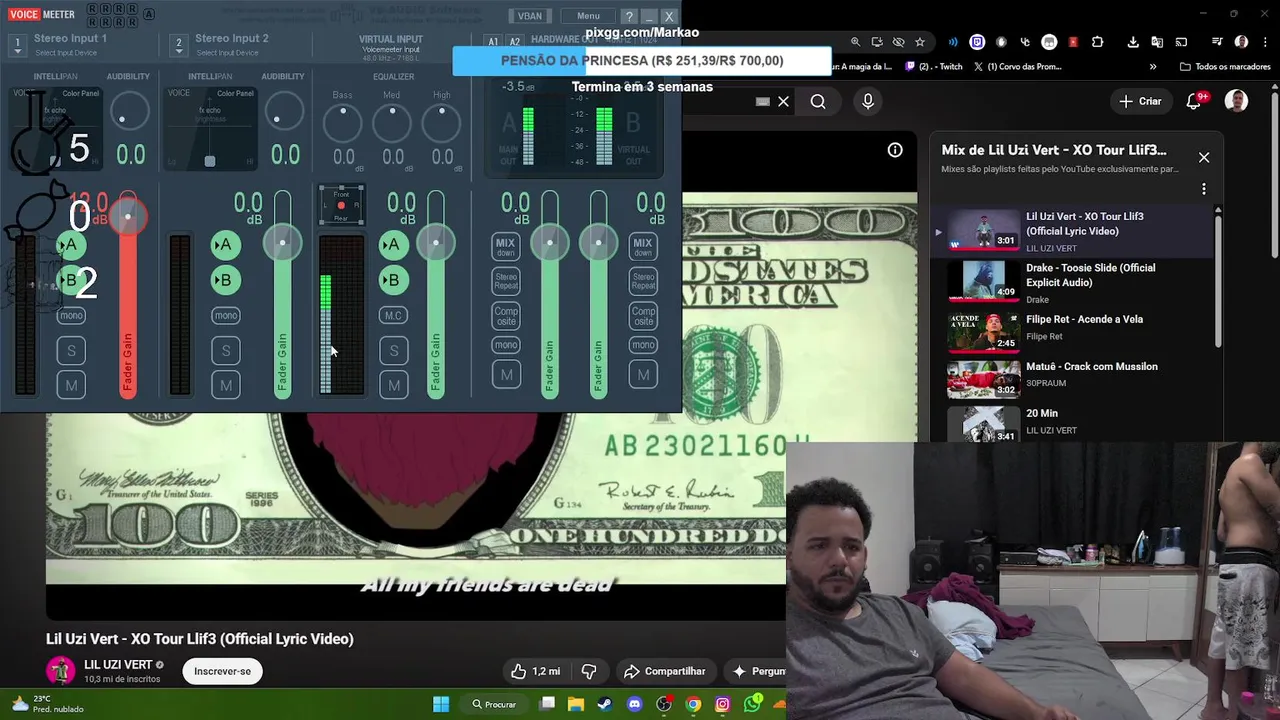
Task: Play Drake - Toosie Slide from playlist
Action: point(1072,282)
